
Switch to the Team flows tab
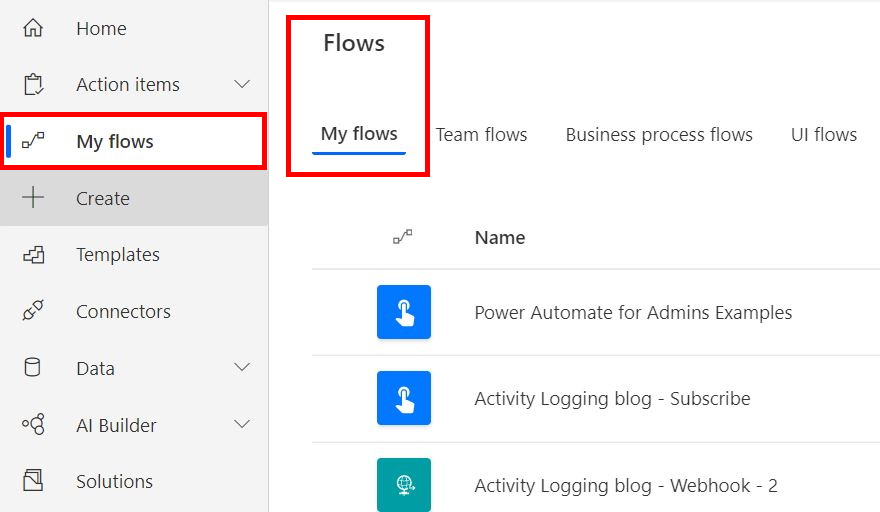[x=482, y=135]
